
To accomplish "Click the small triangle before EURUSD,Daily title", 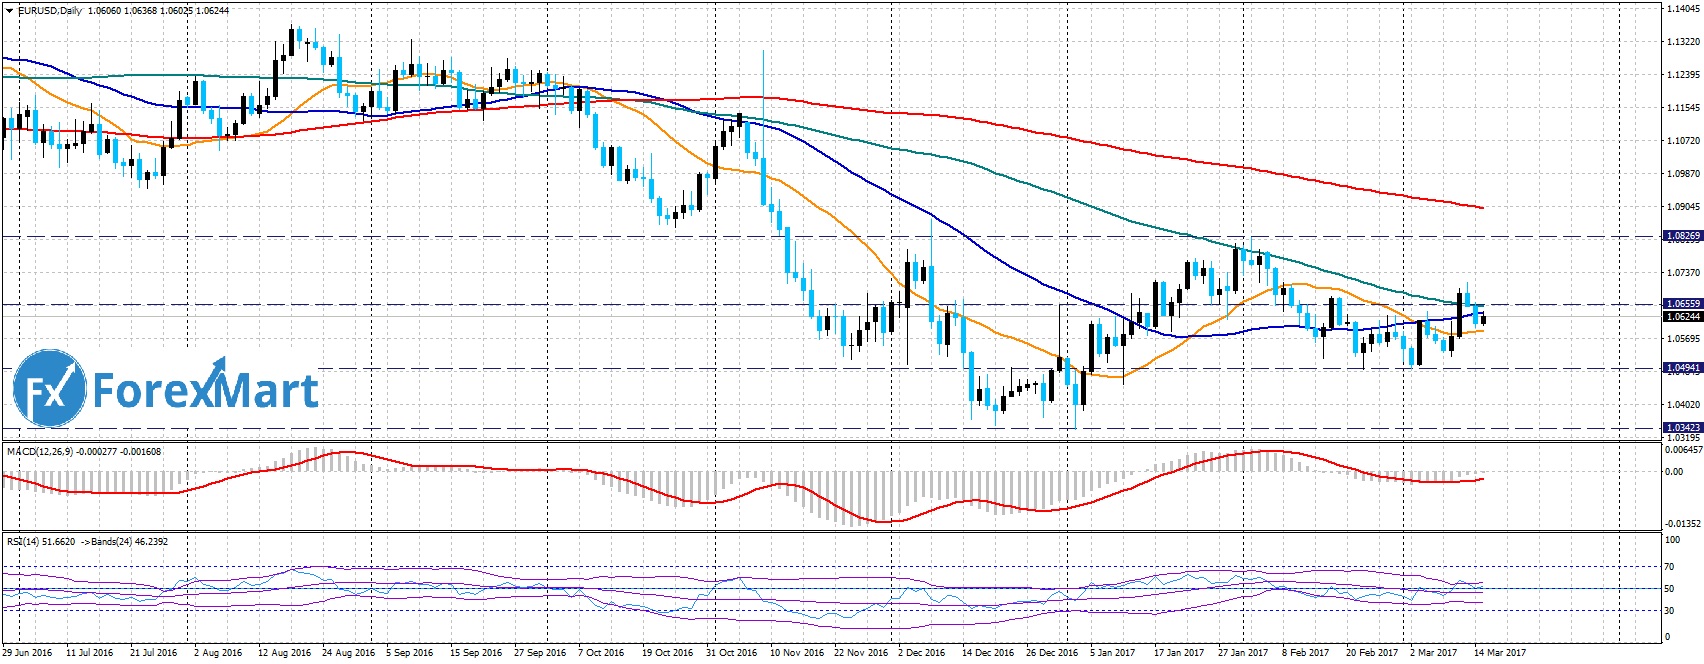I will click(x=10, y=11).
